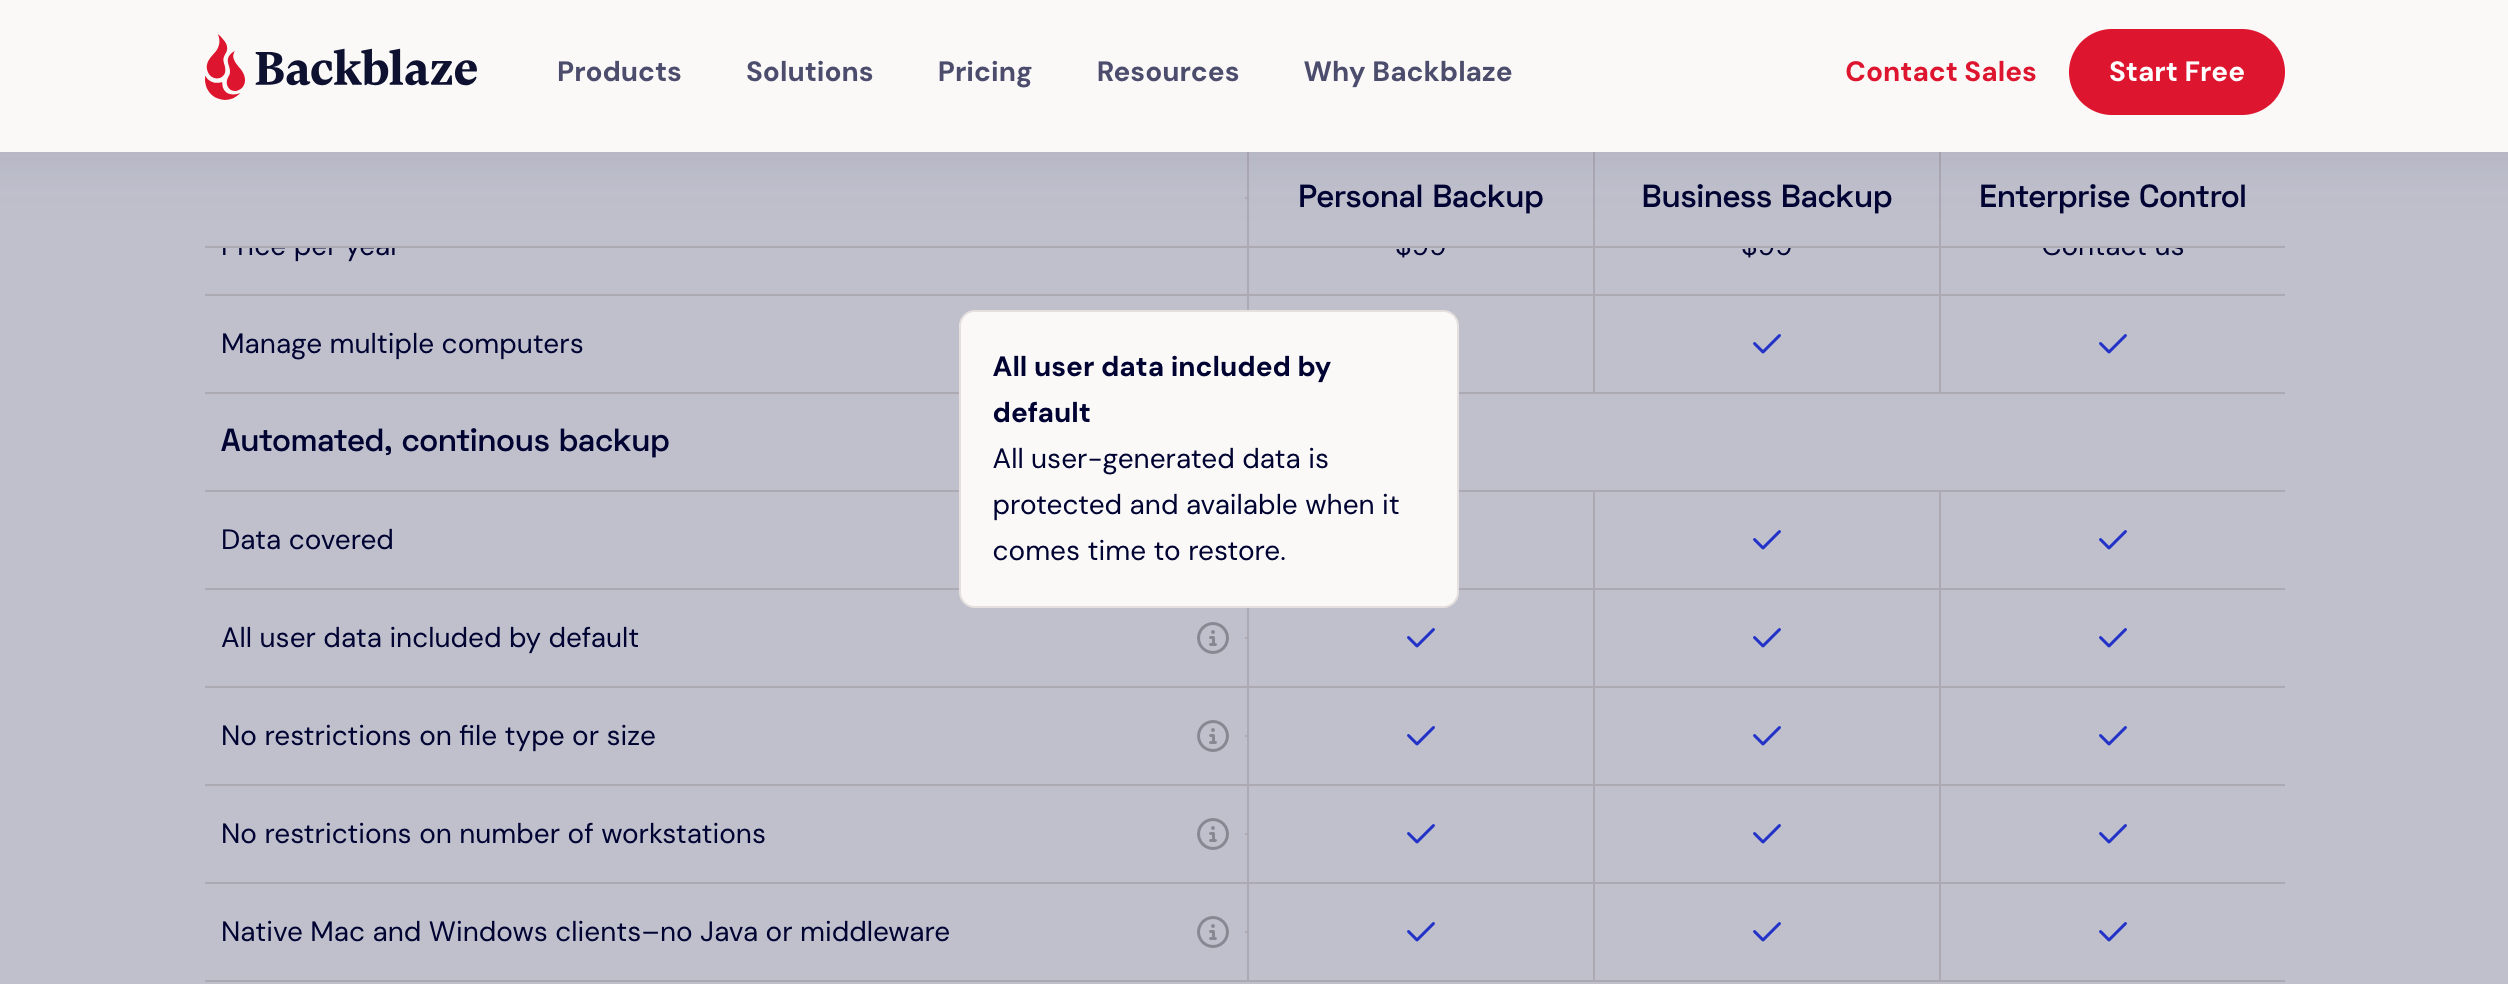Click info icon for file type or size row
The height and width of the screenshot is (984, 2508).
(x=1212, y=736)
